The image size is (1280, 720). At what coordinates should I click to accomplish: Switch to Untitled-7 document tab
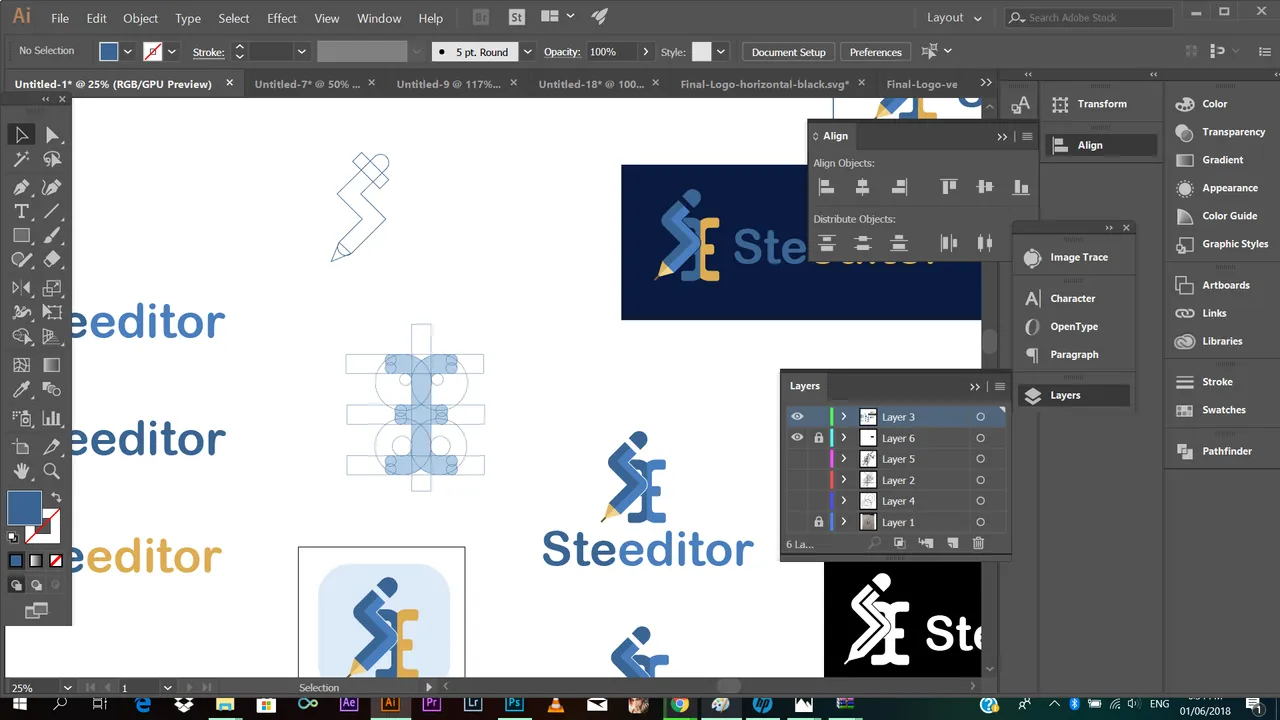pyautogui.click(x=307, y=84)
